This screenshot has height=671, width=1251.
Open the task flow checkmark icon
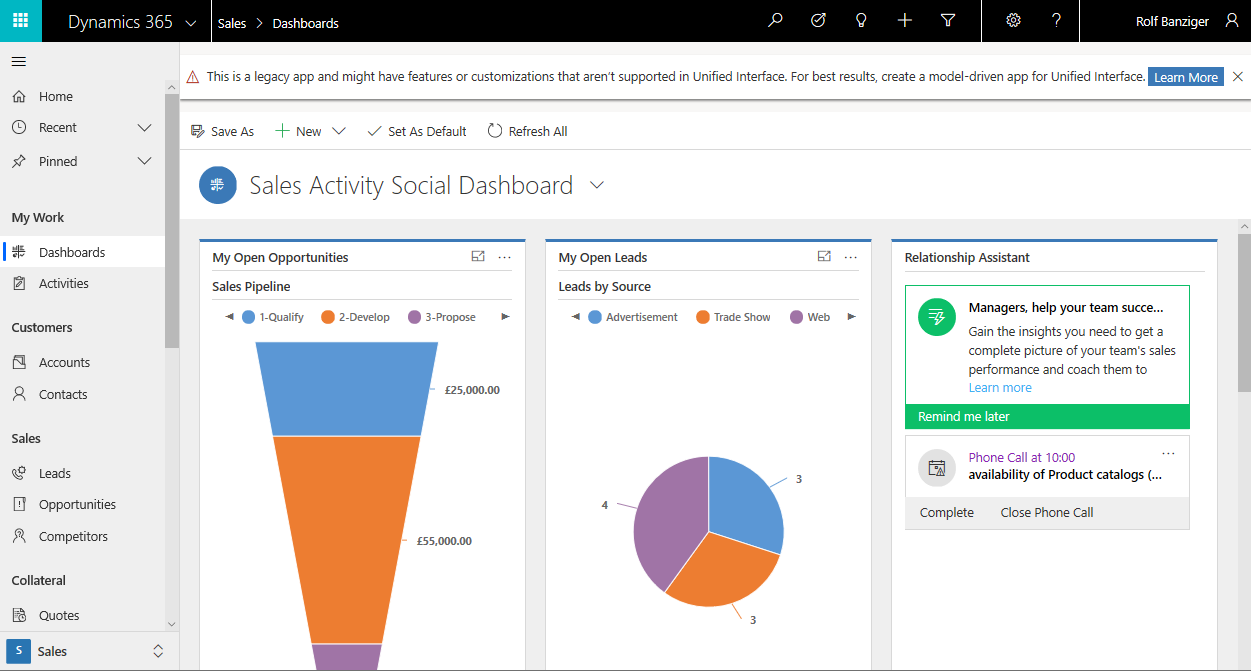(818, 21)
